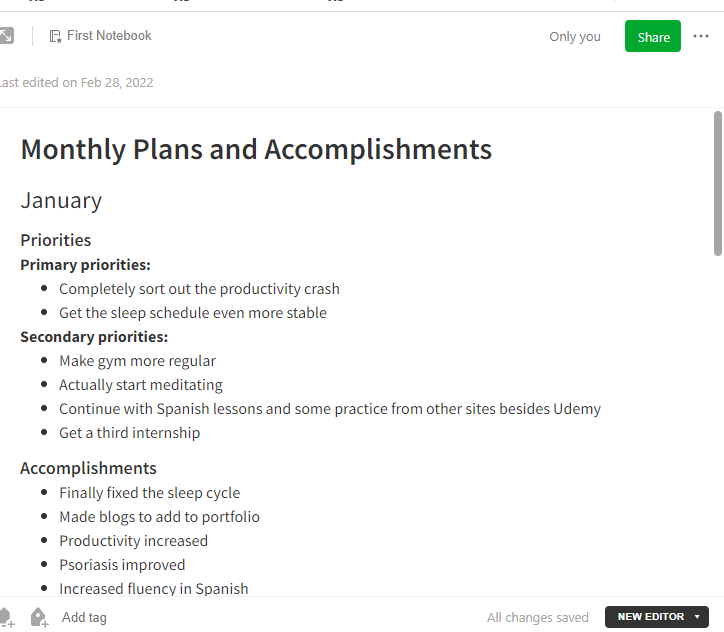Open the more actions ellipsis menu
This screenshot has height=632, width=724.
point(700,36)
